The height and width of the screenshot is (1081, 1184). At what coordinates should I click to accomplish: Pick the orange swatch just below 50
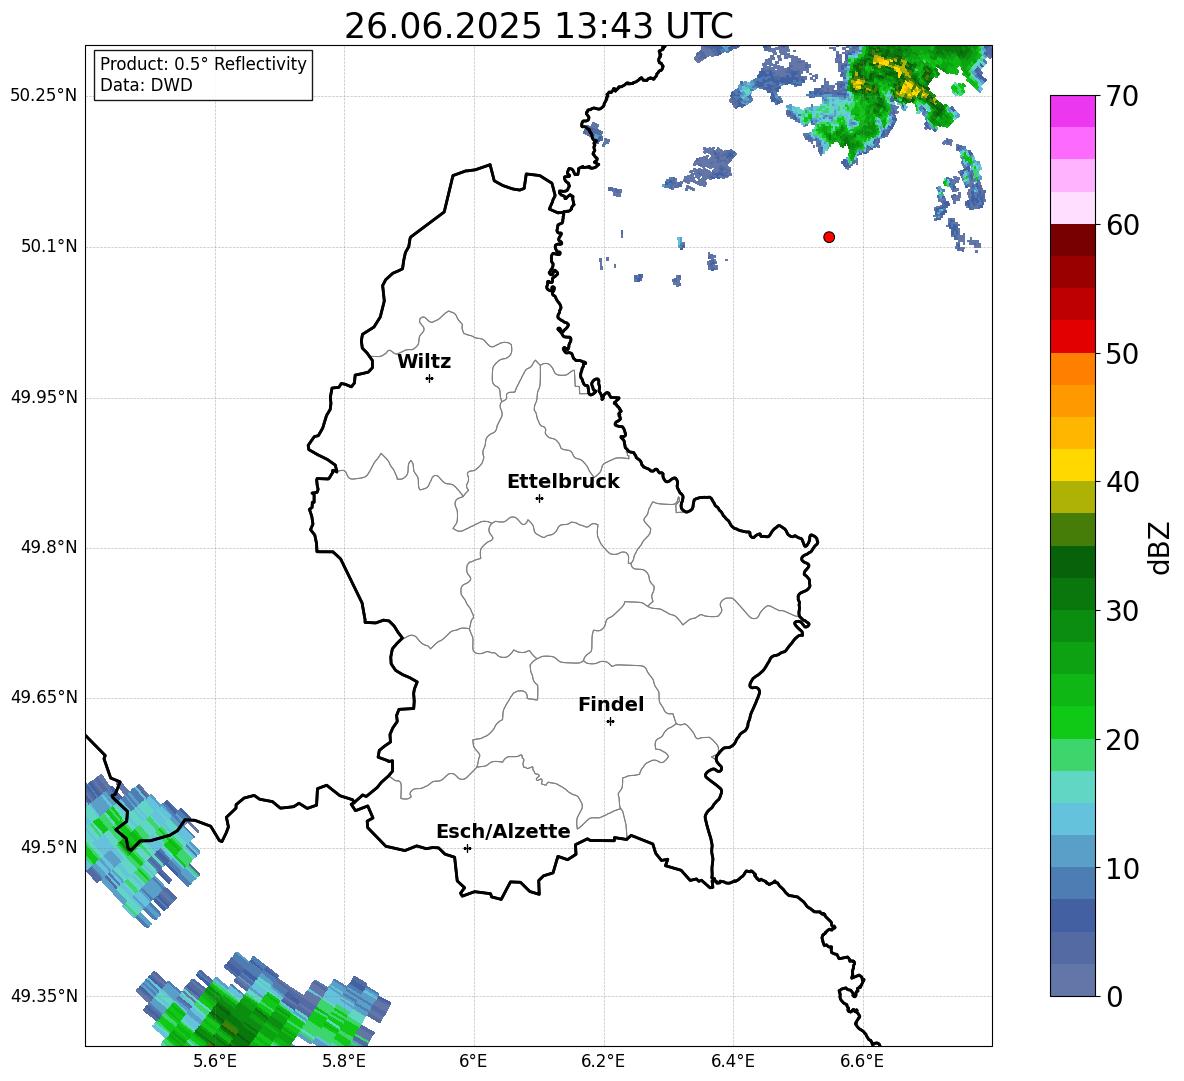(1072, 369)
